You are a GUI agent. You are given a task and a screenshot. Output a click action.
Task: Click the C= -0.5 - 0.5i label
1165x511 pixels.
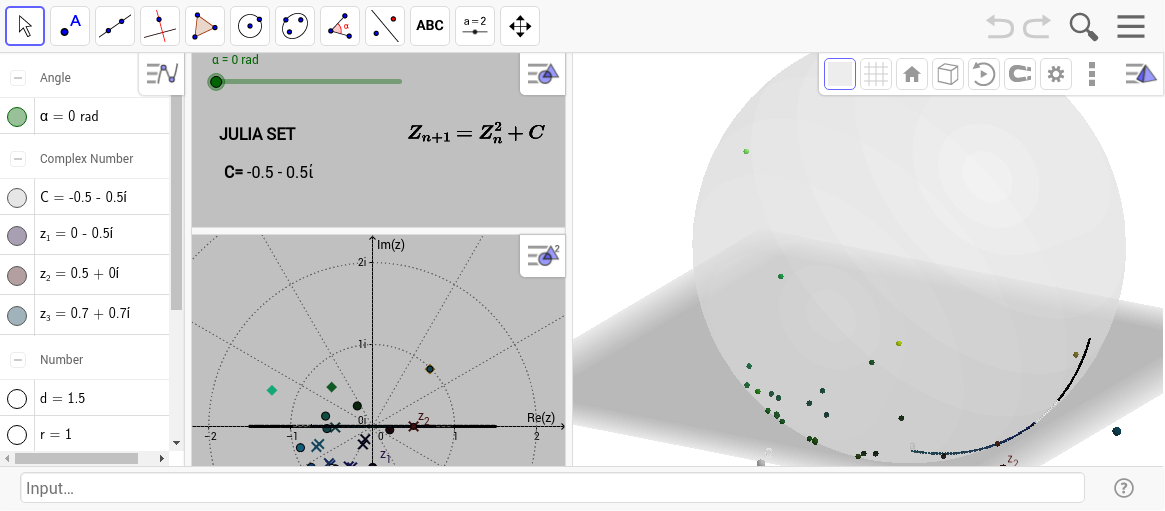point(269,172)
